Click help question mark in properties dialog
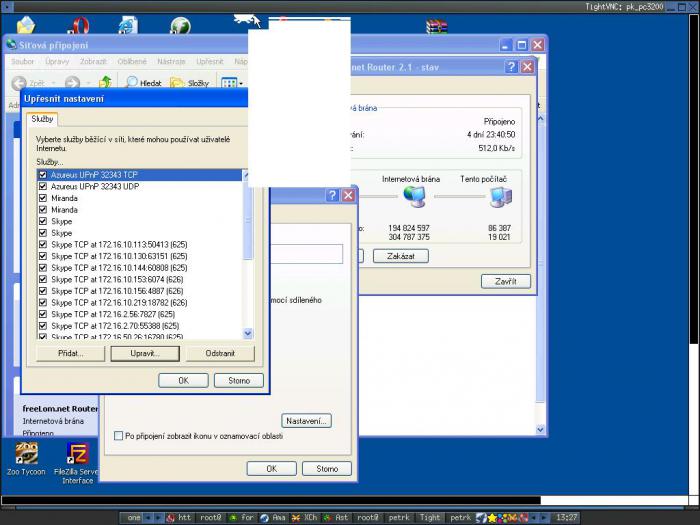This screenshot has width=700, height=525. click(x=332, y=195)
